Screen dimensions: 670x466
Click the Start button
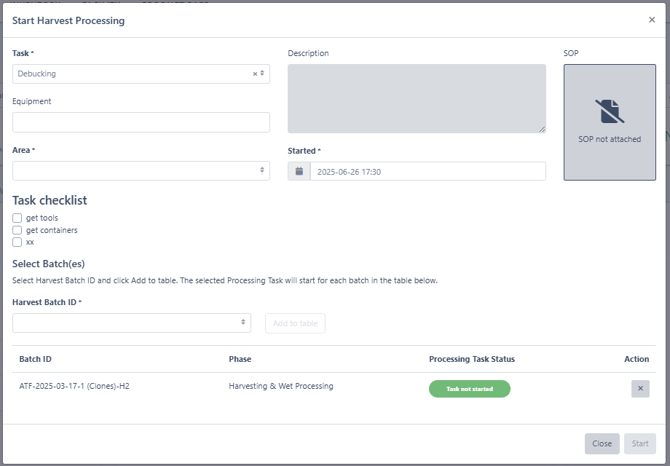[x=640, y=443]
